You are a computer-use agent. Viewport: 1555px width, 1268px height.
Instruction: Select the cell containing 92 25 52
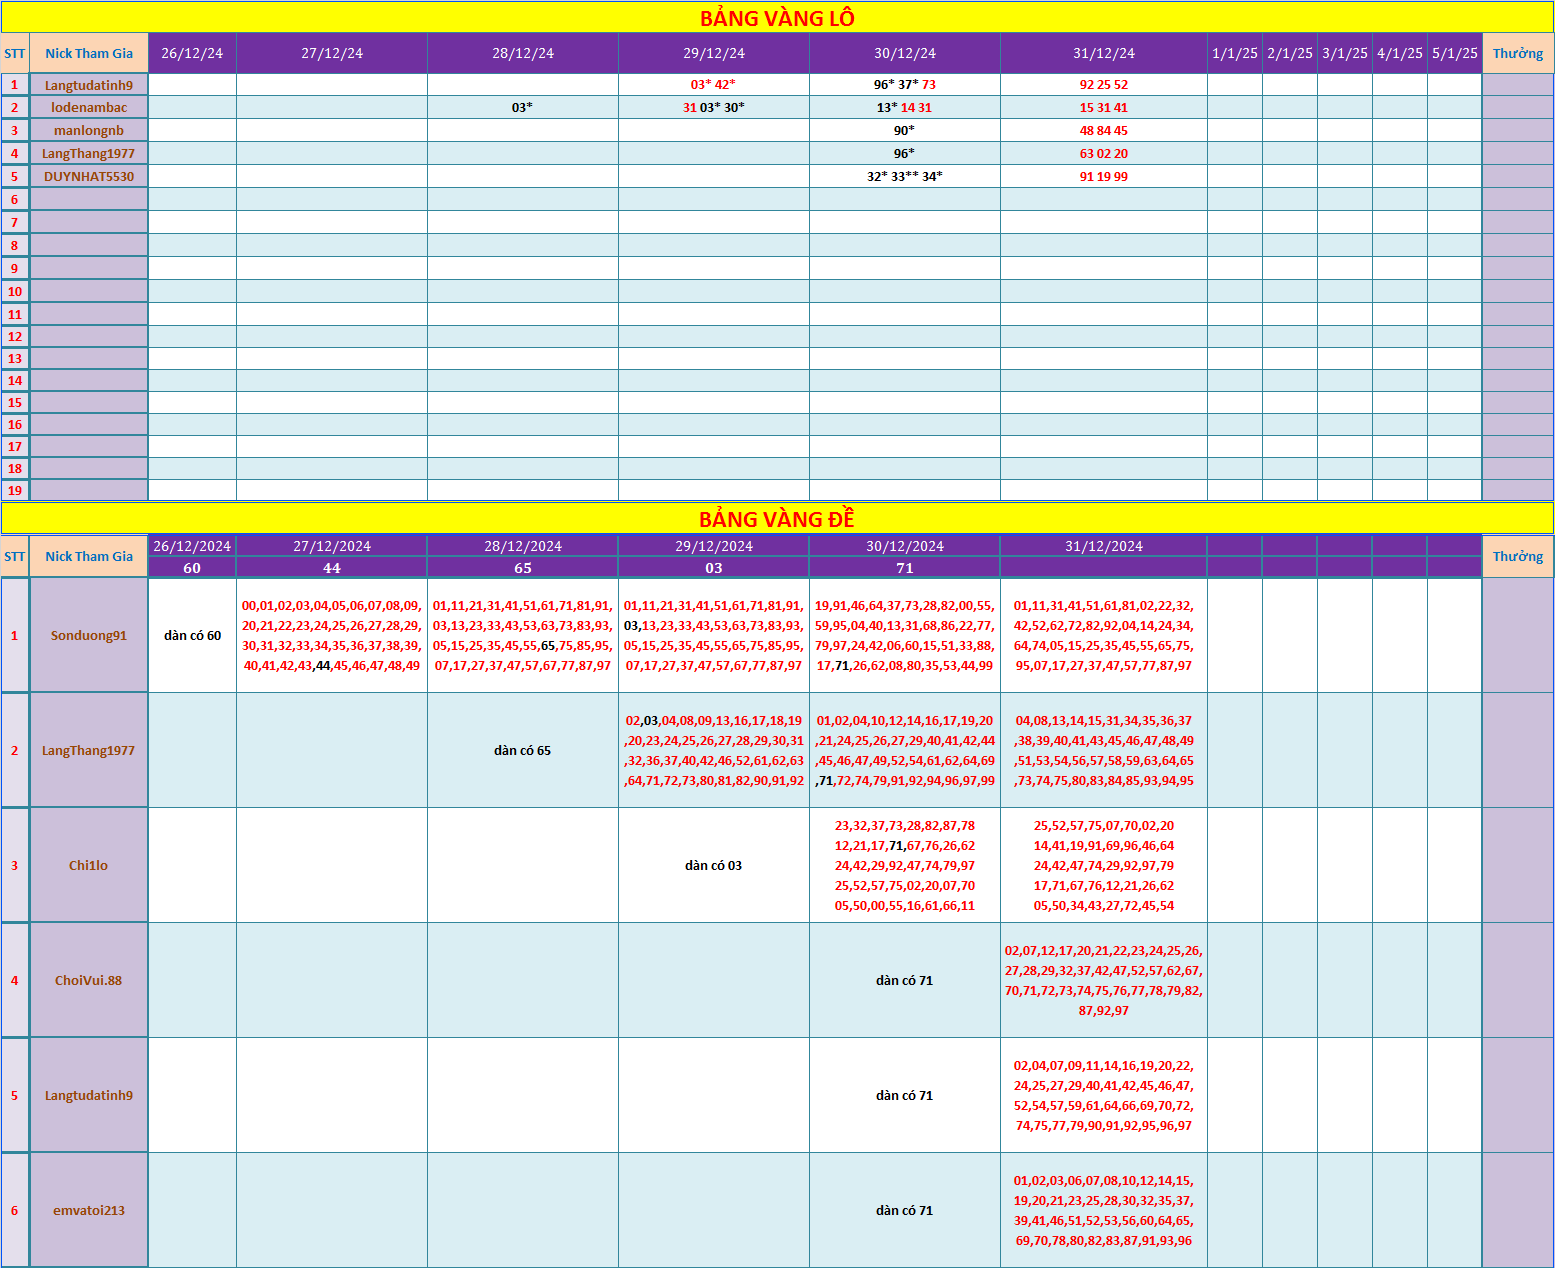click(1103, 85)
